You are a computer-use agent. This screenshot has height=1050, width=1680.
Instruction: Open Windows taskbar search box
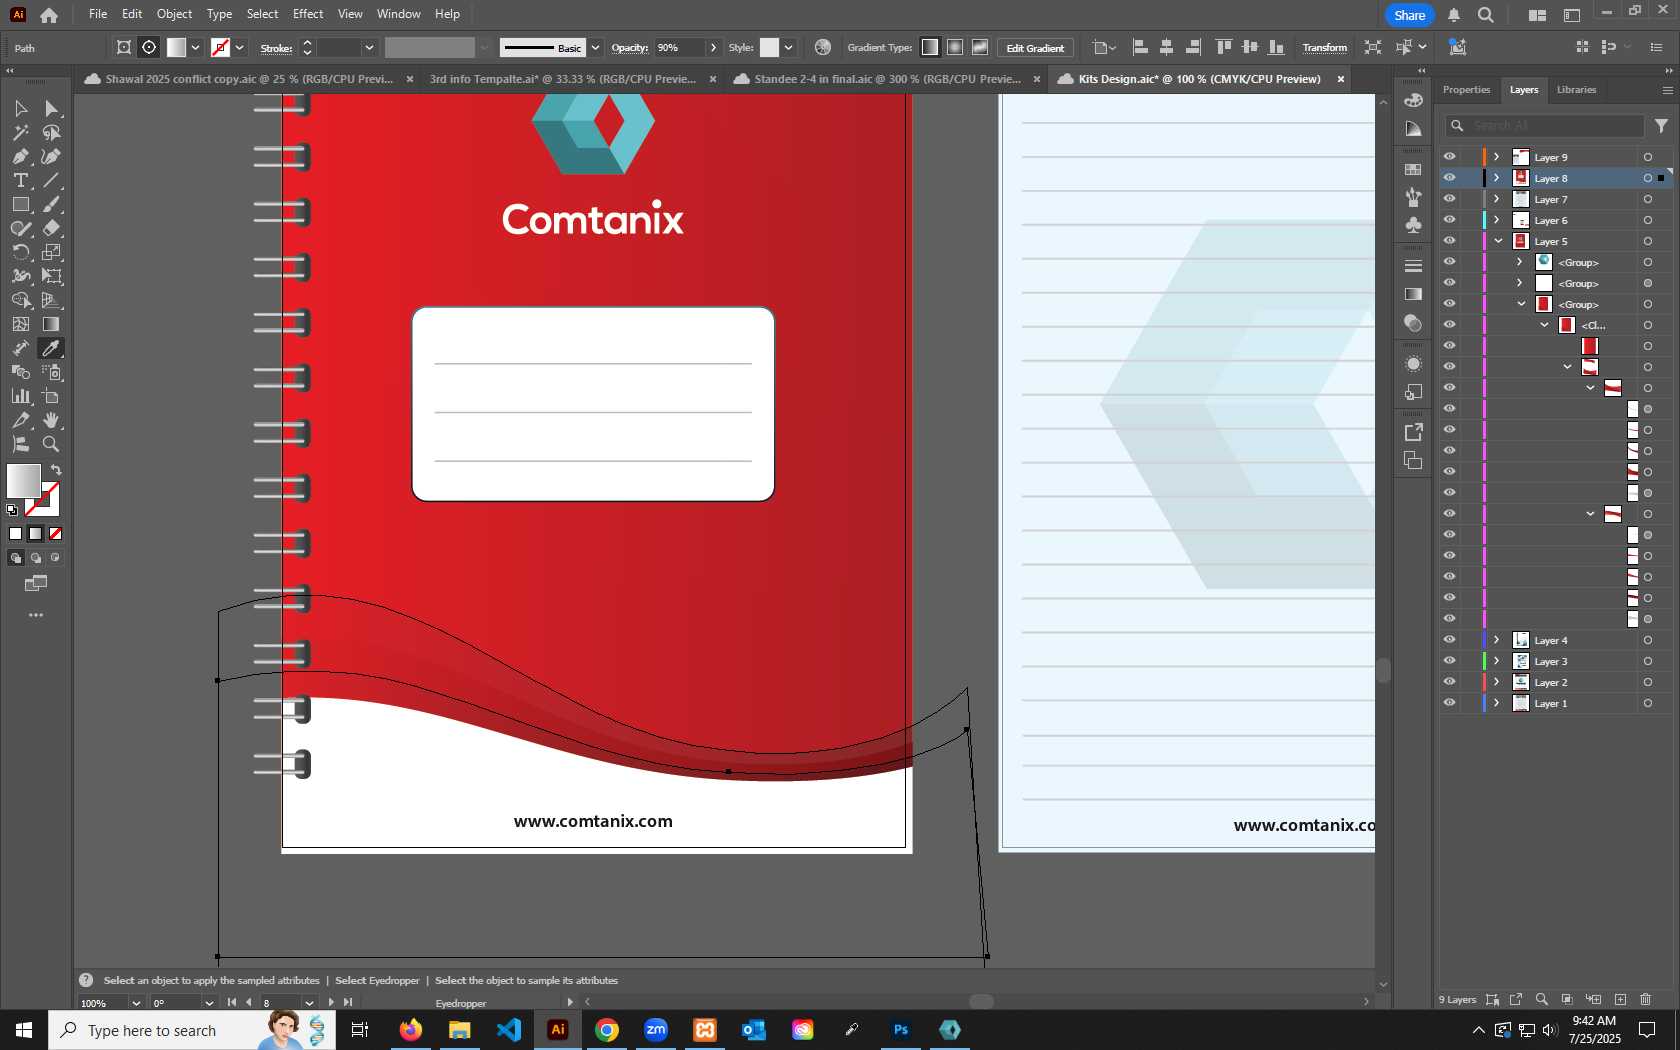(x=192, y=1030)
